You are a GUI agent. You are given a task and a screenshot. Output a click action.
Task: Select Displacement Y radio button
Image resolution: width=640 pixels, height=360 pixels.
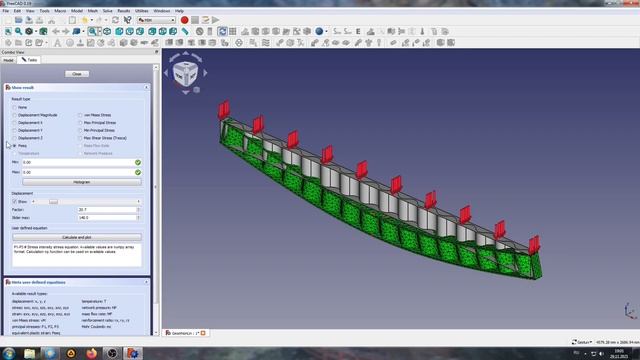click(x=15, y=131)
